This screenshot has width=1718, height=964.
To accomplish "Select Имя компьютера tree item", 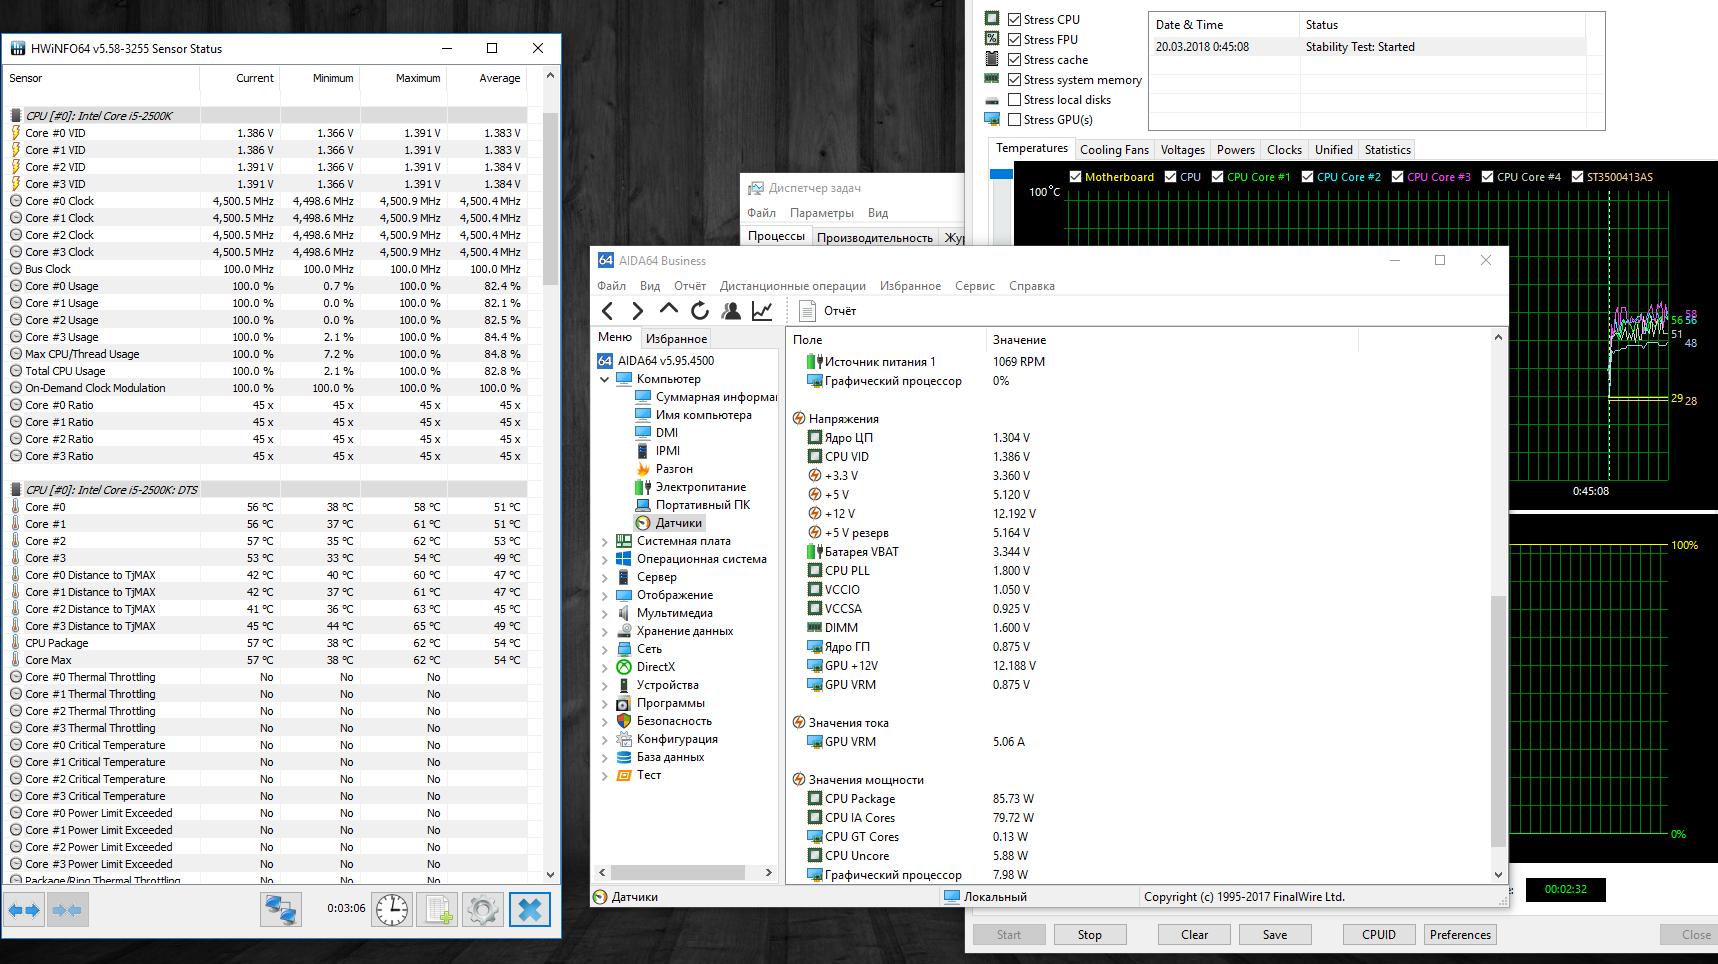I will pyautogui.click(x=694, y=415).
